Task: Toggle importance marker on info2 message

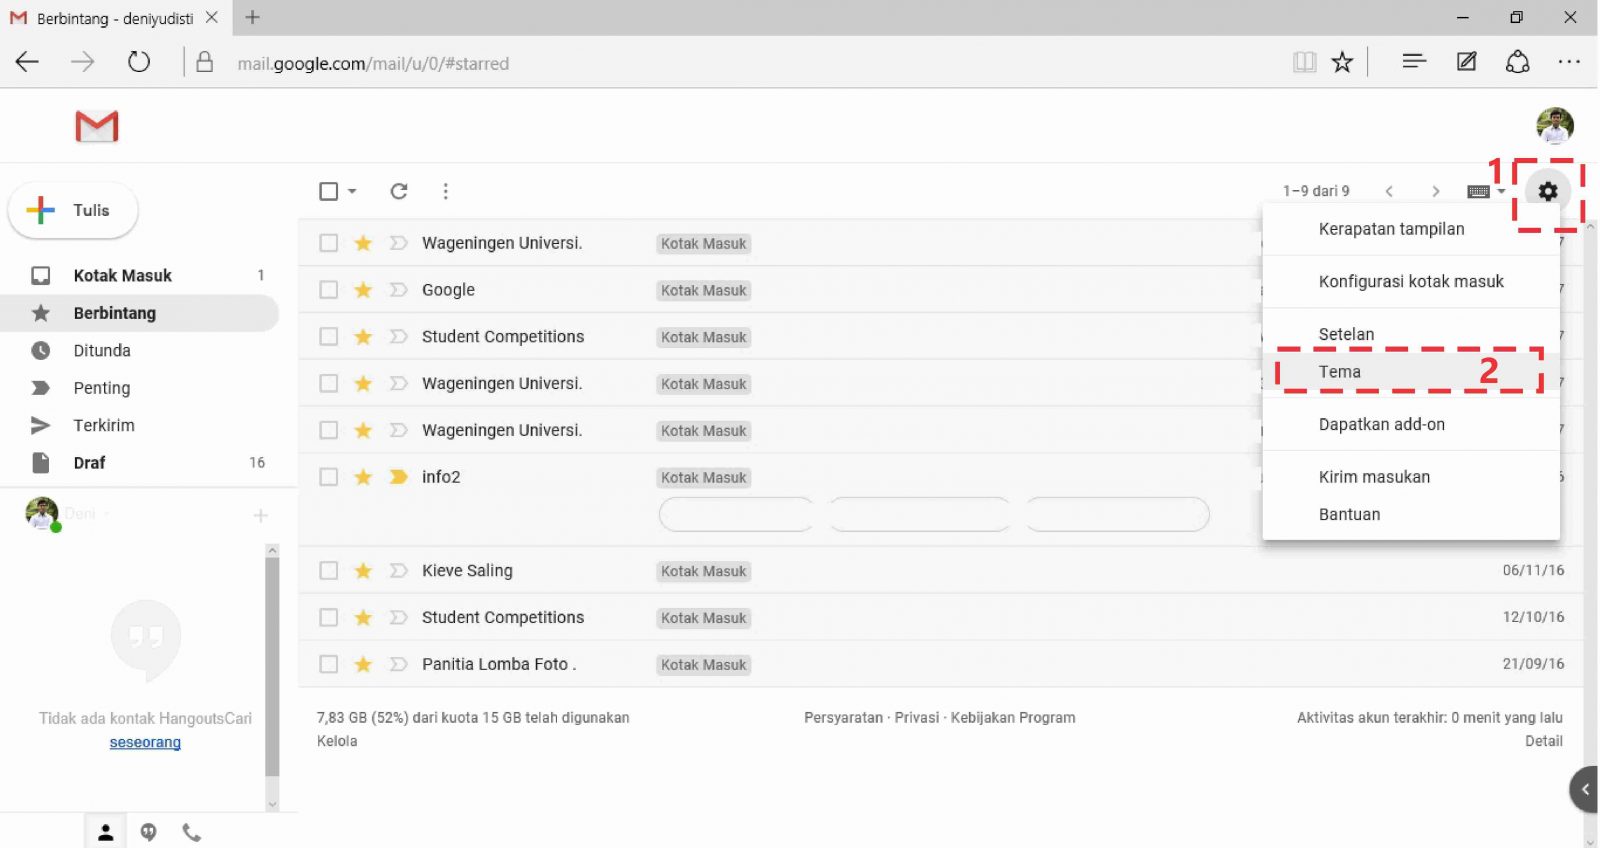Action: coord(399,477)
